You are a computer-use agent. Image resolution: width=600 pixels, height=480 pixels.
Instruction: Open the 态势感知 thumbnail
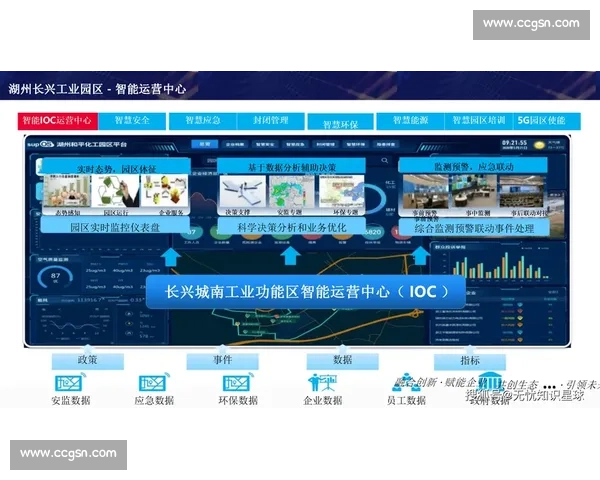click(x=67, y=191)
